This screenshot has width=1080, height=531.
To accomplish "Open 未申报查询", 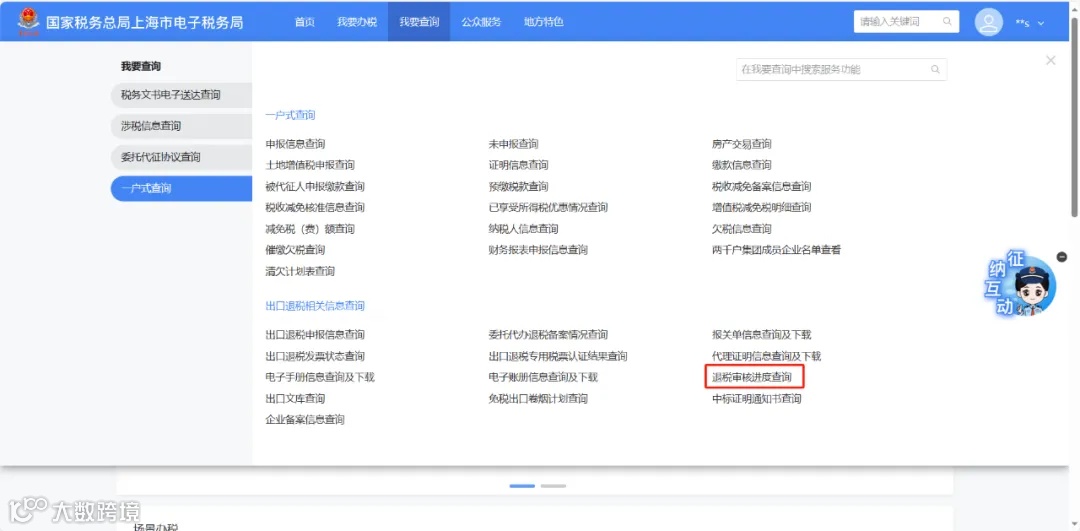I will [x=513, y=144].
